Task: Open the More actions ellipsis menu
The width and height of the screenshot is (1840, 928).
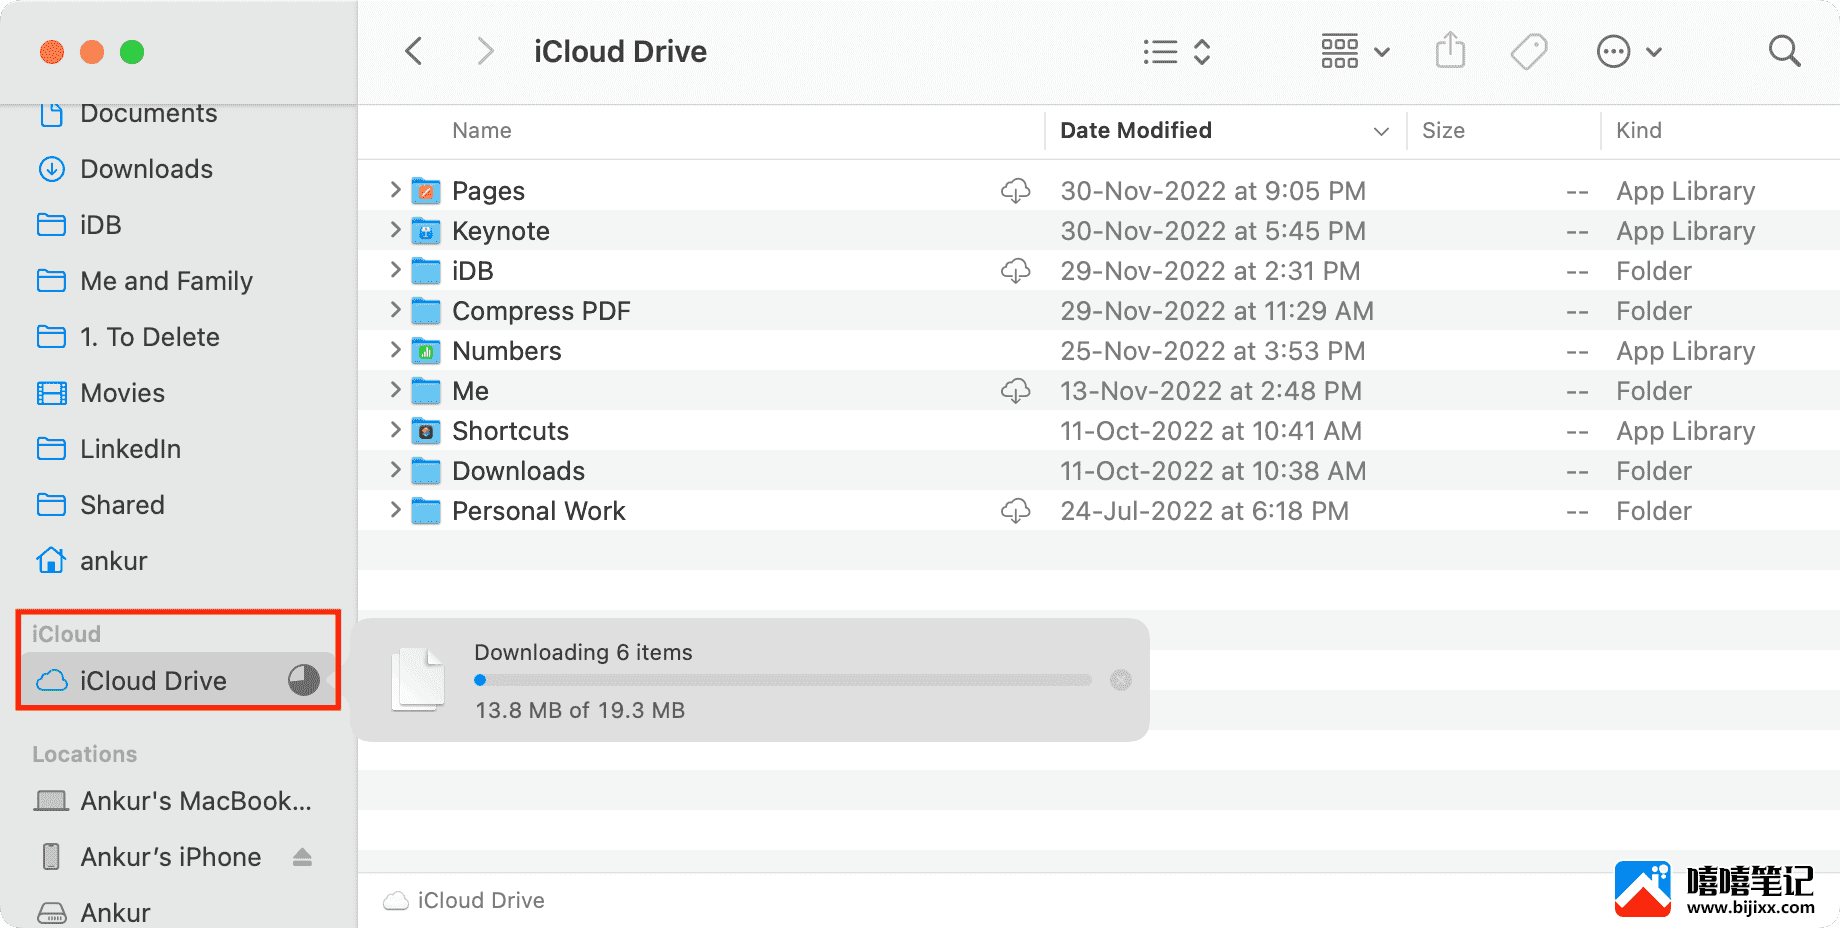Action: 1629,52
